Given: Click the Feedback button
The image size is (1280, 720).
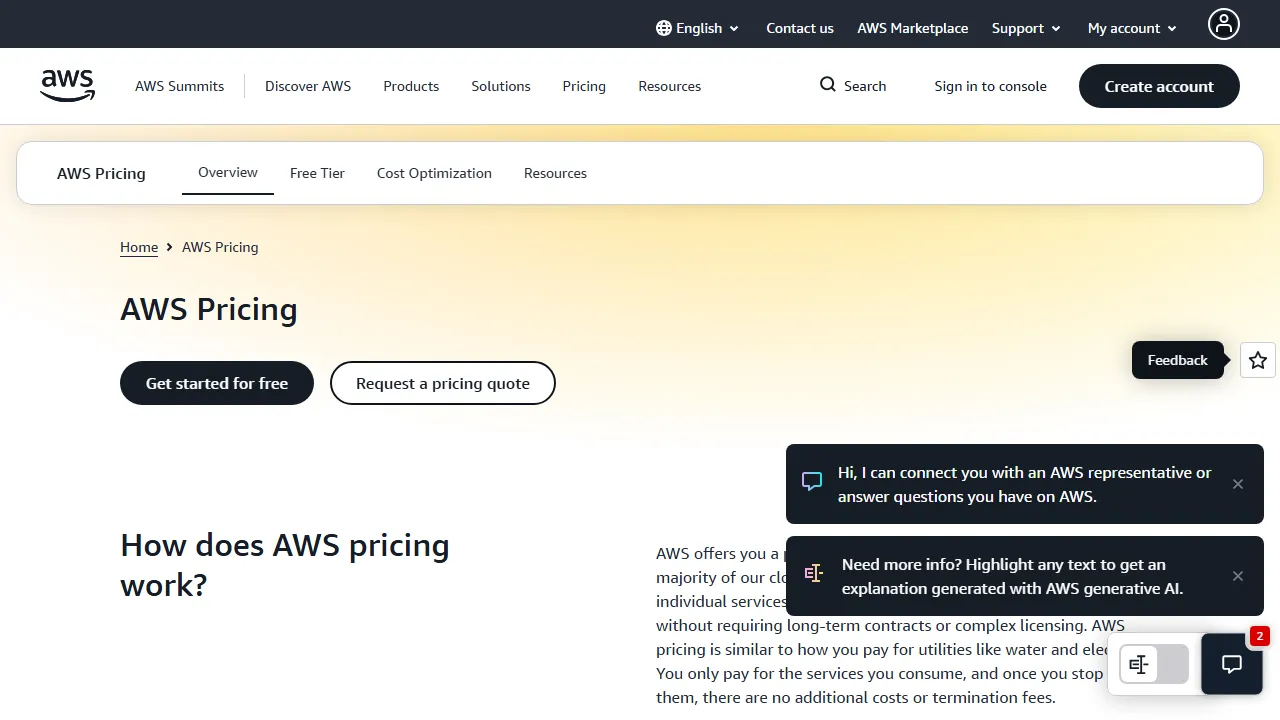Looking at the screenshot, I should [1178, 360].
